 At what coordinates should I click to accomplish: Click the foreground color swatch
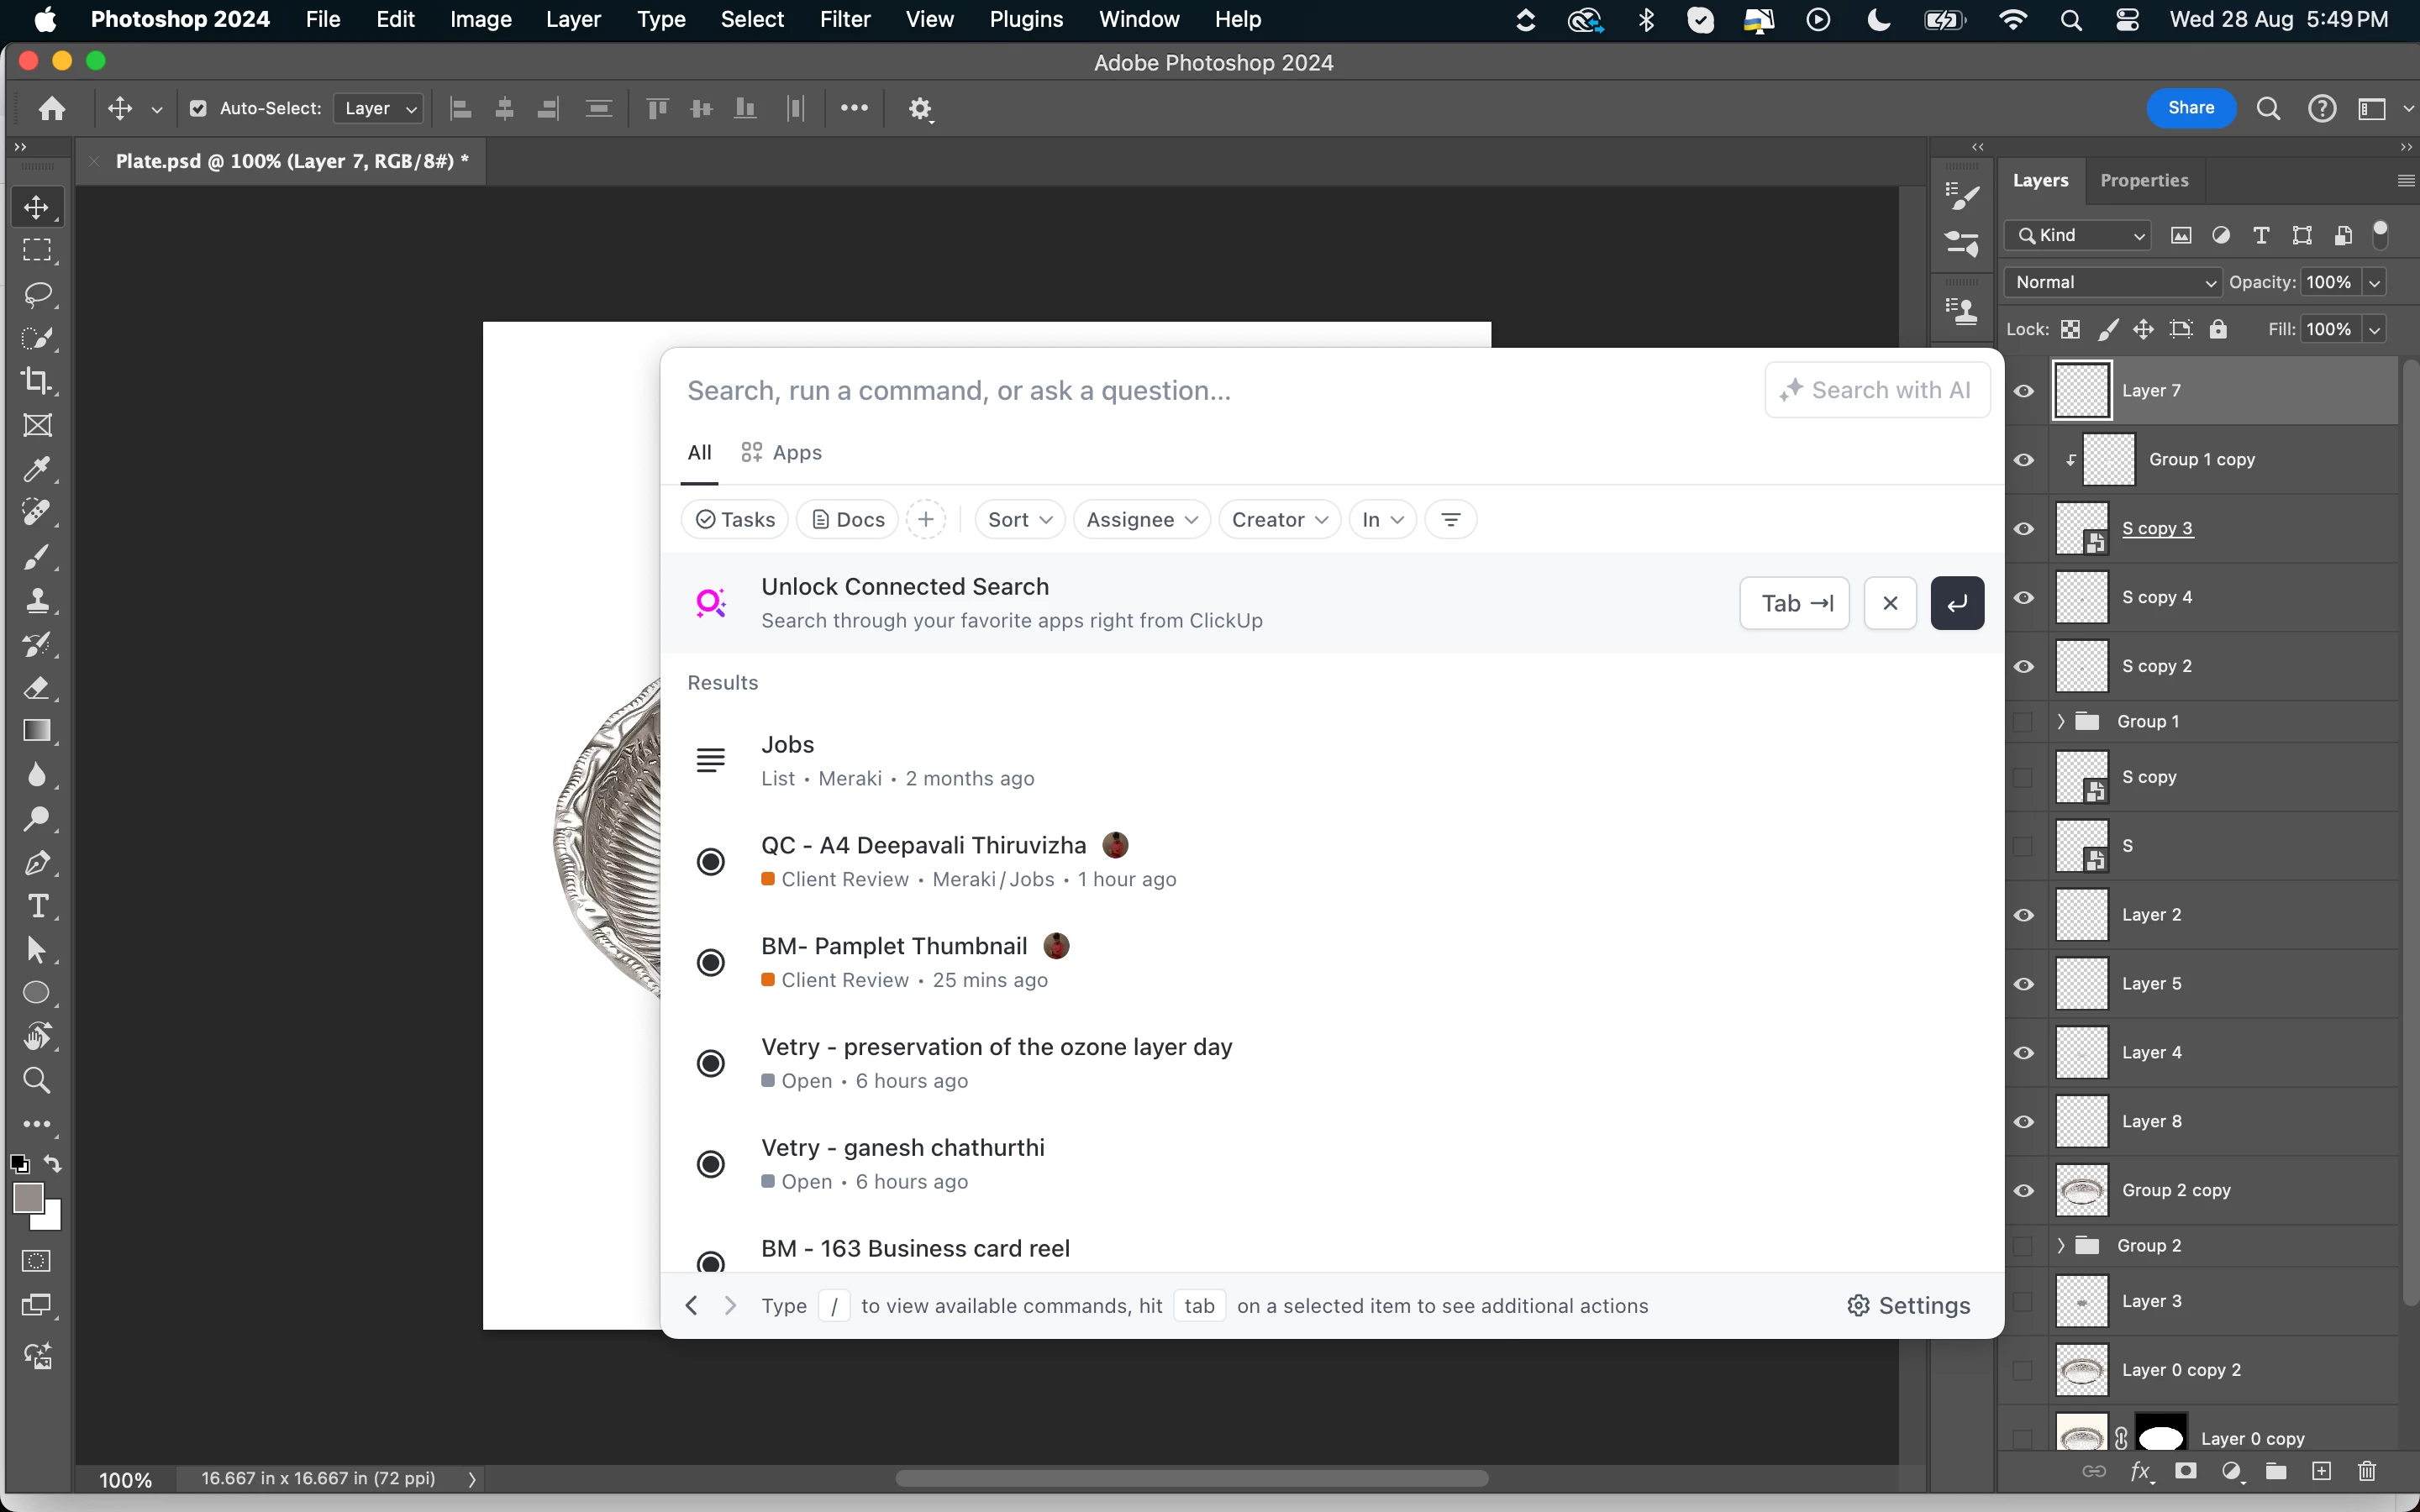pos(27,1197)
